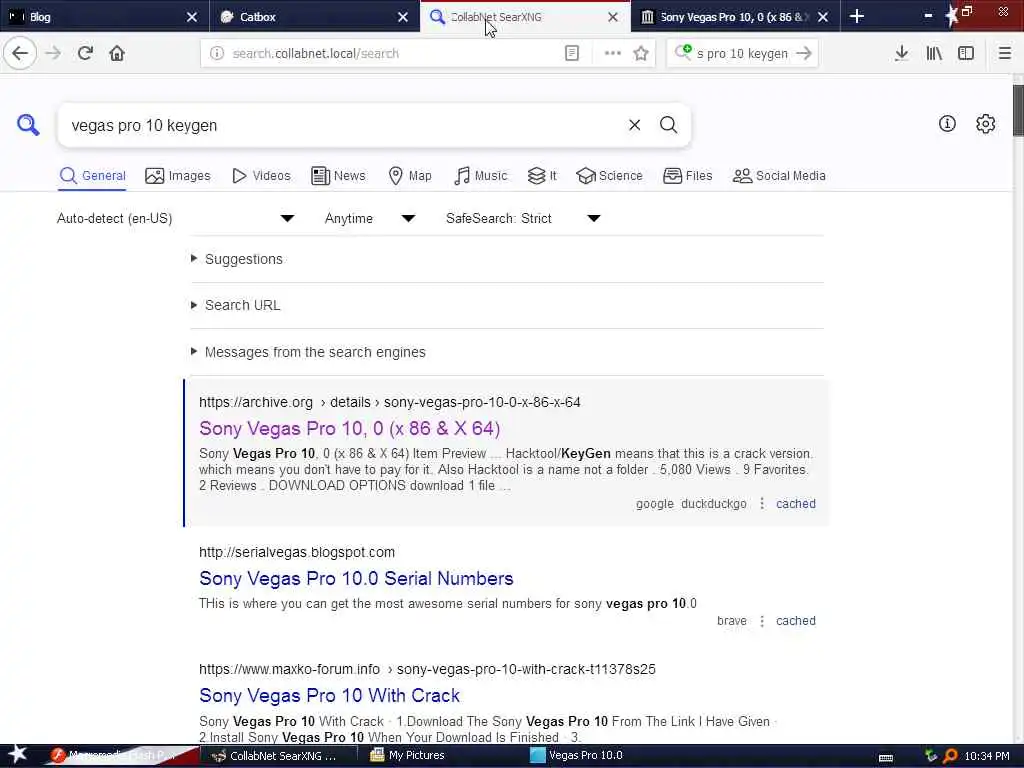
Task: Click the browser address bar URL
Action: click(x=316, y=54)
